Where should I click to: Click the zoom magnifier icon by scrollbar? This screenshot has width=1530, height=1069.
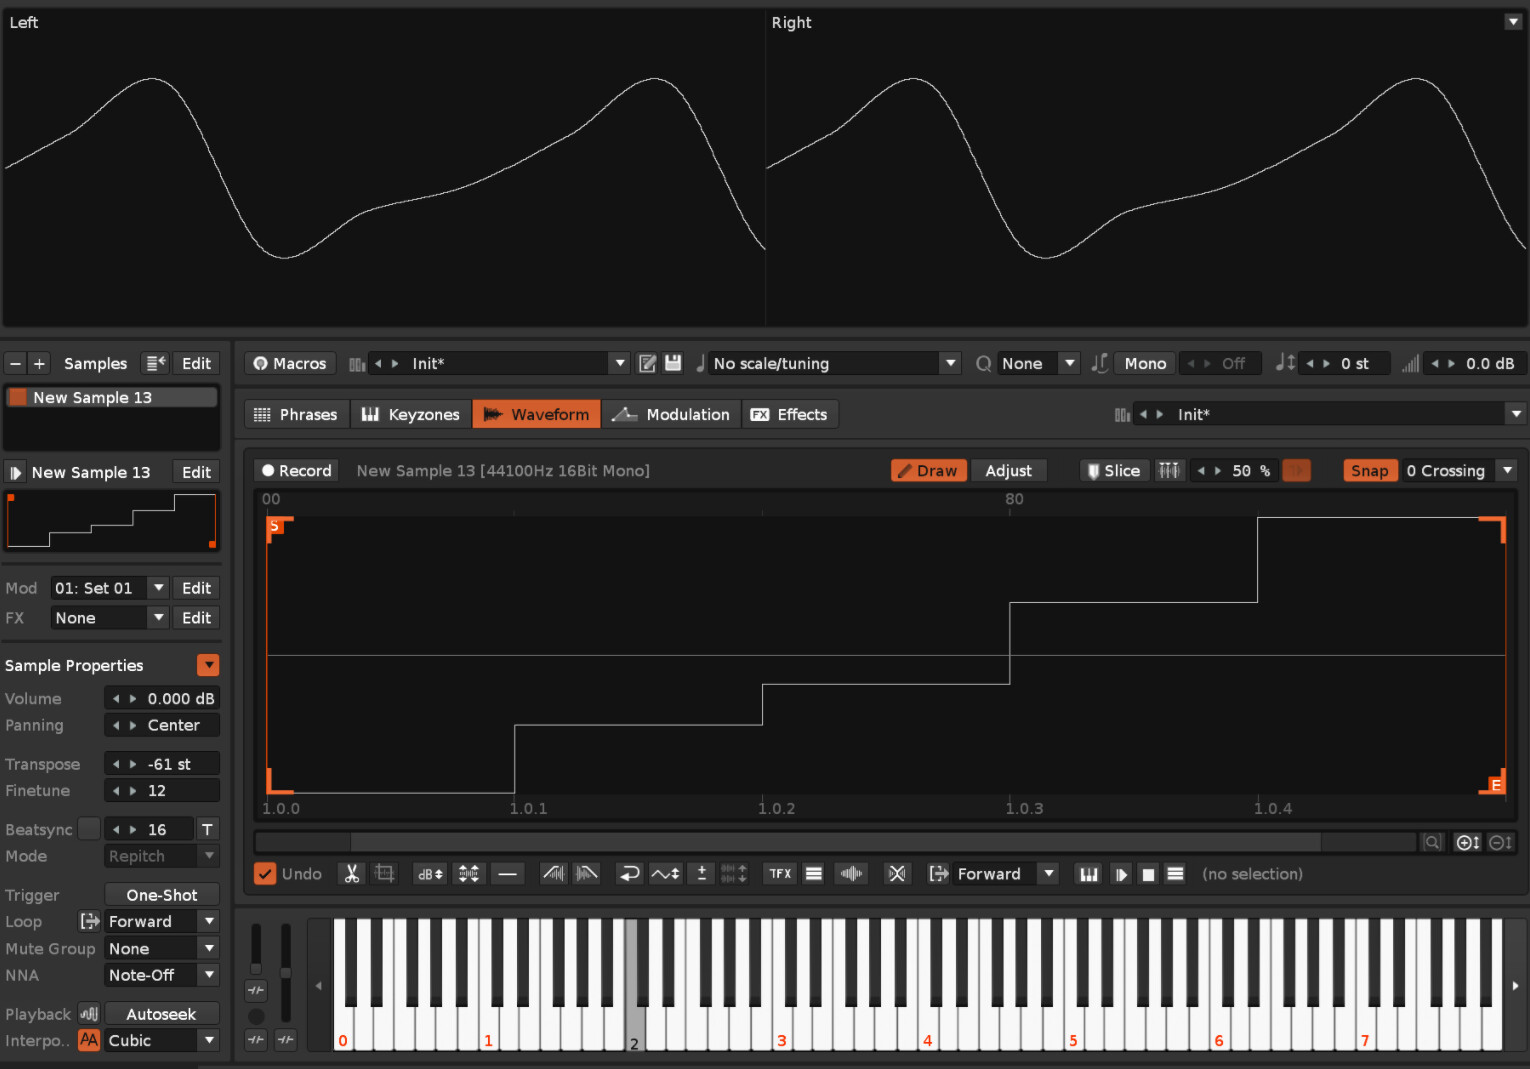(1432, 843)
